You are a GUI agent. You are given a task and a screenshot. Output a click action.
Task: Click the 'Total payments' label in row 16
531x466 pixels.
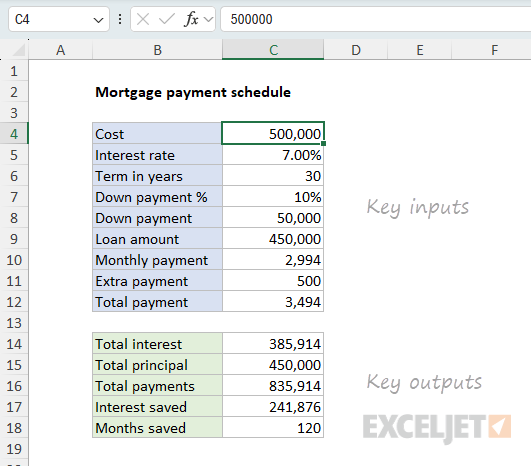point(157,386)
